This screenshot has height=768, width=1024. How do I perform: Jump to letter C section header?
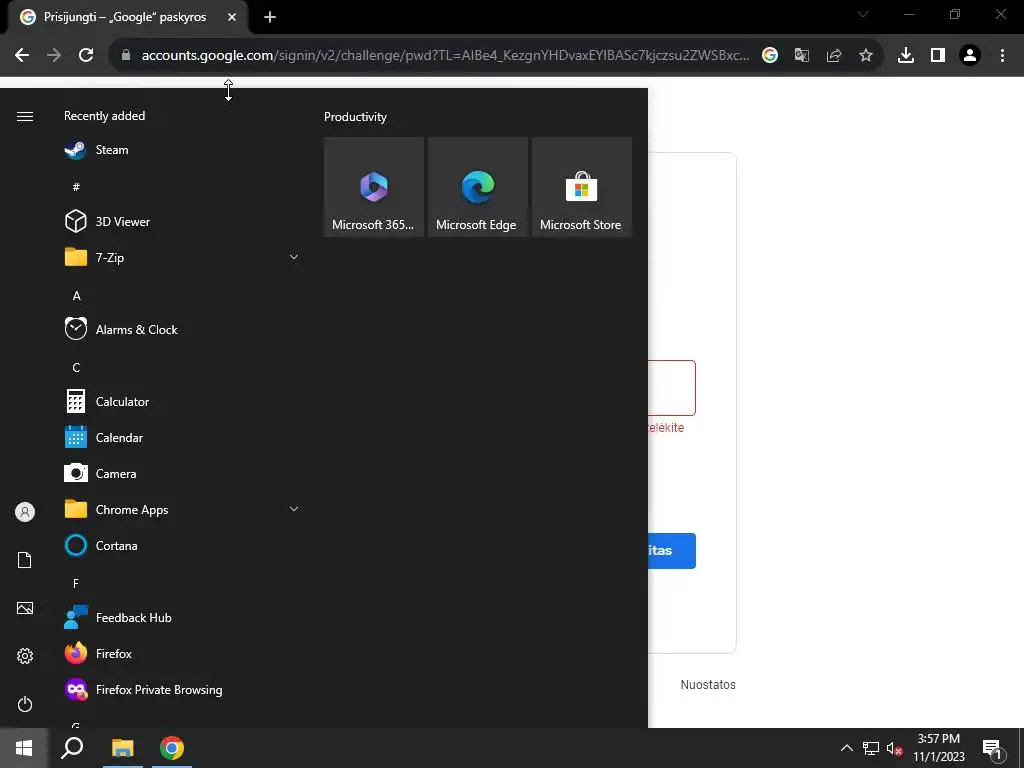point(76,368)
